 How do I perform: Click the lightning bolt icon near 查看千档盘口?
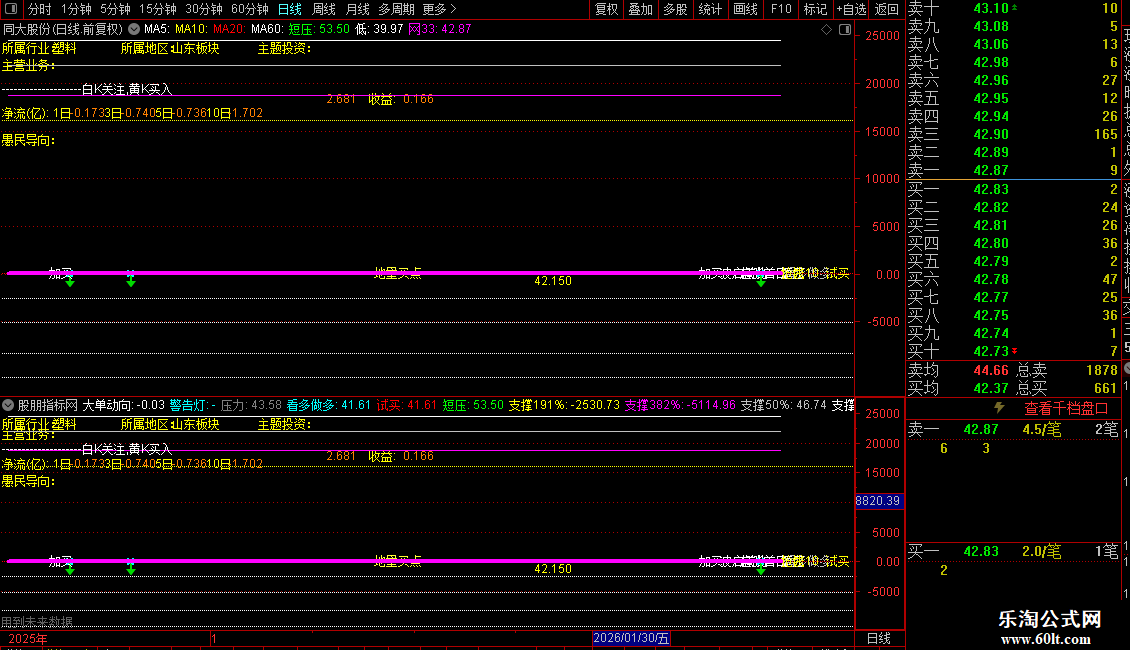point(999,408)
